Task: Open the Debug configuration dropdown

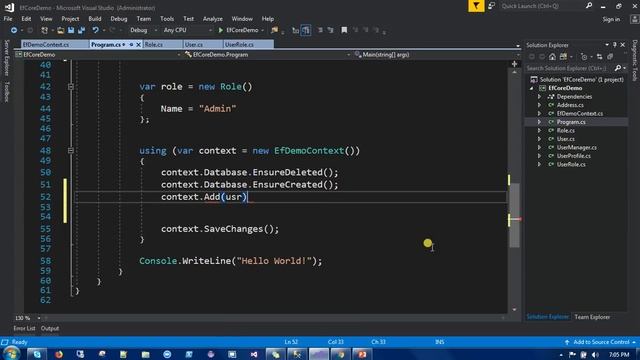Action: tap(144, 30)
